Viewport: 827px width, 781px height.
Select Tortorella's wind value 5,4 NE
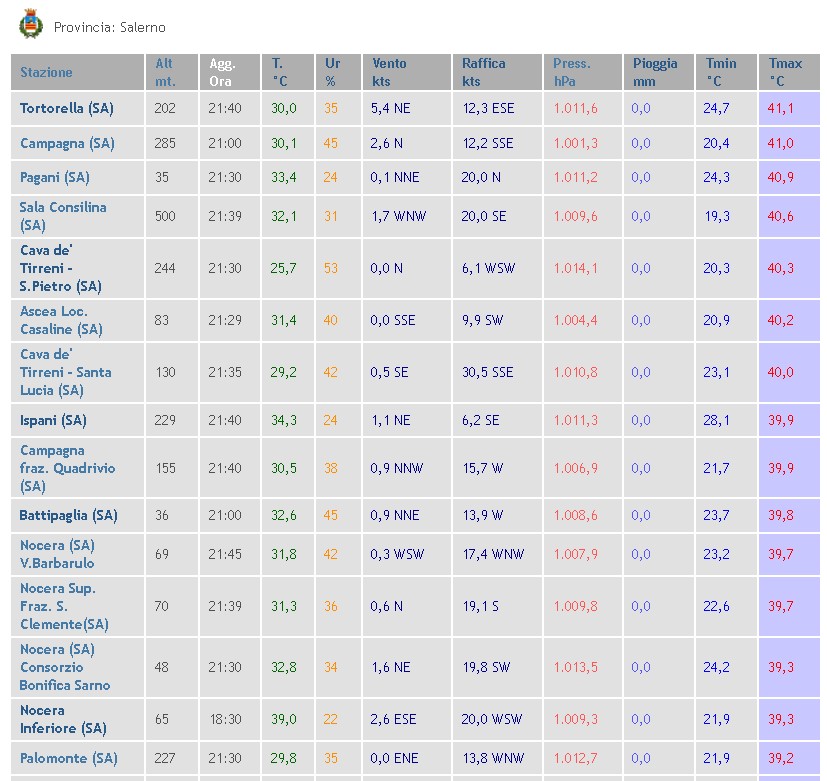tap(390, 109)
